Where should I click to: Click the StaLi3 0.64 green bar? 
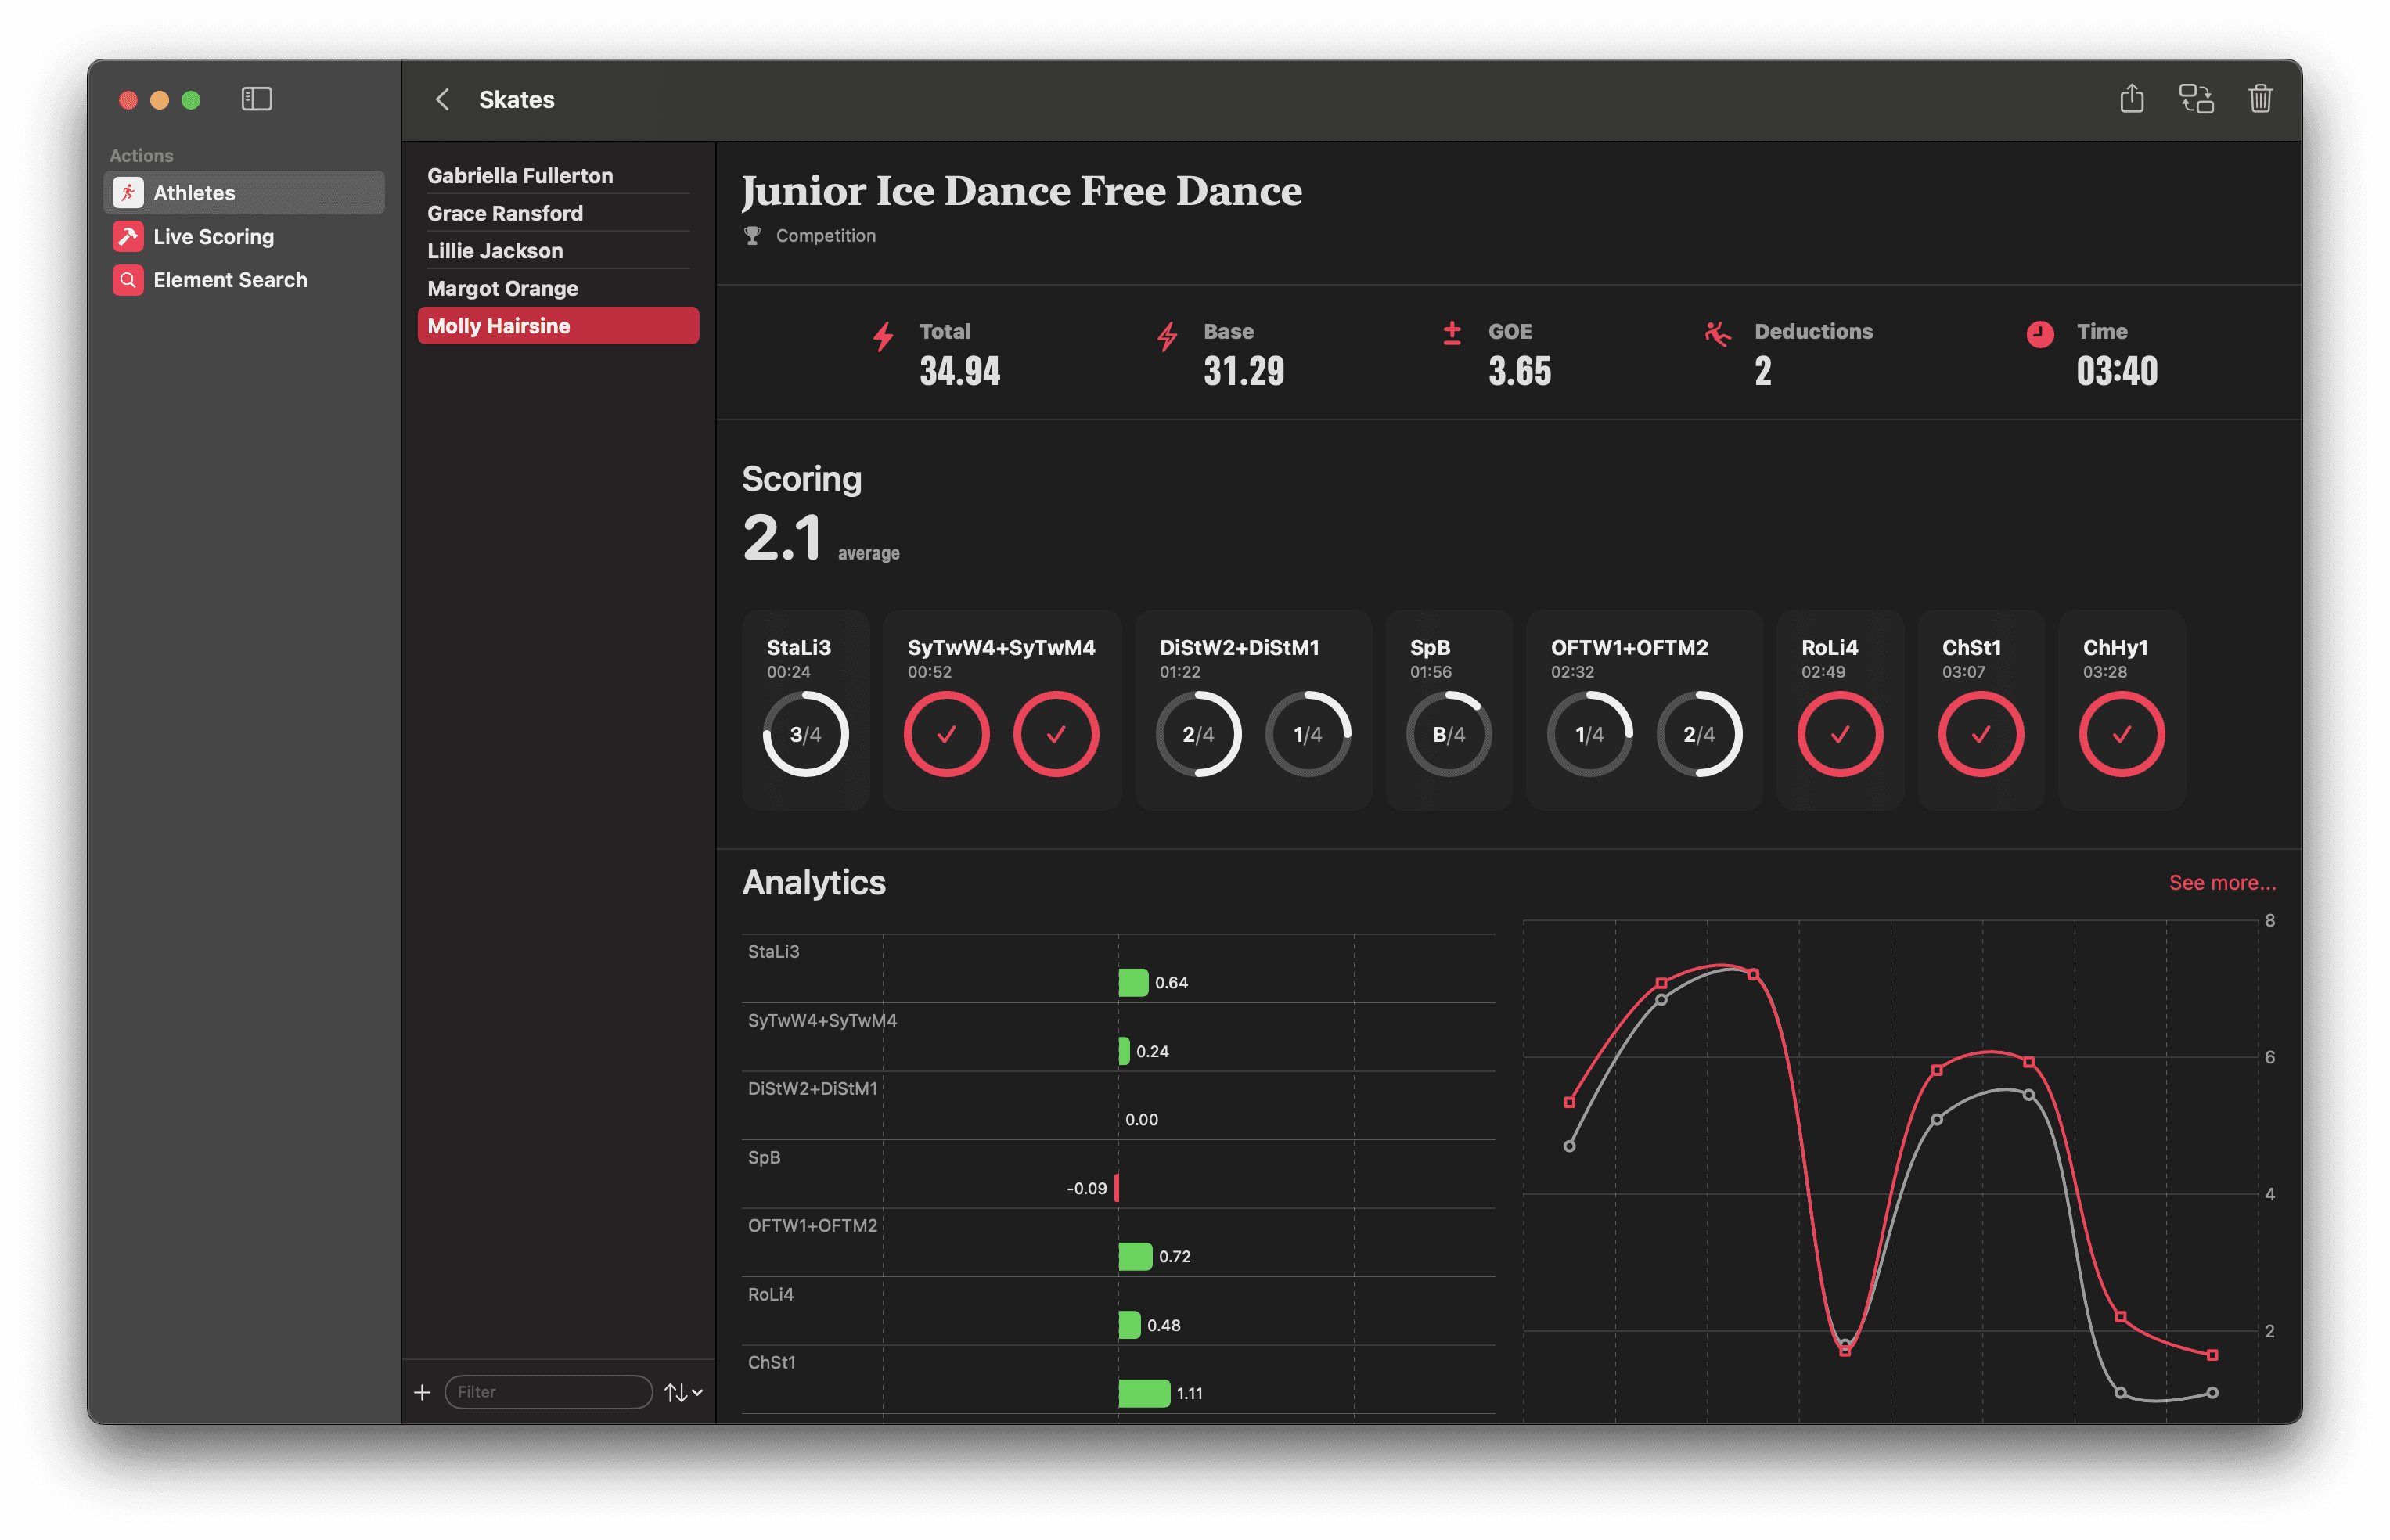pyautogui.click(x=1133, y=983)
